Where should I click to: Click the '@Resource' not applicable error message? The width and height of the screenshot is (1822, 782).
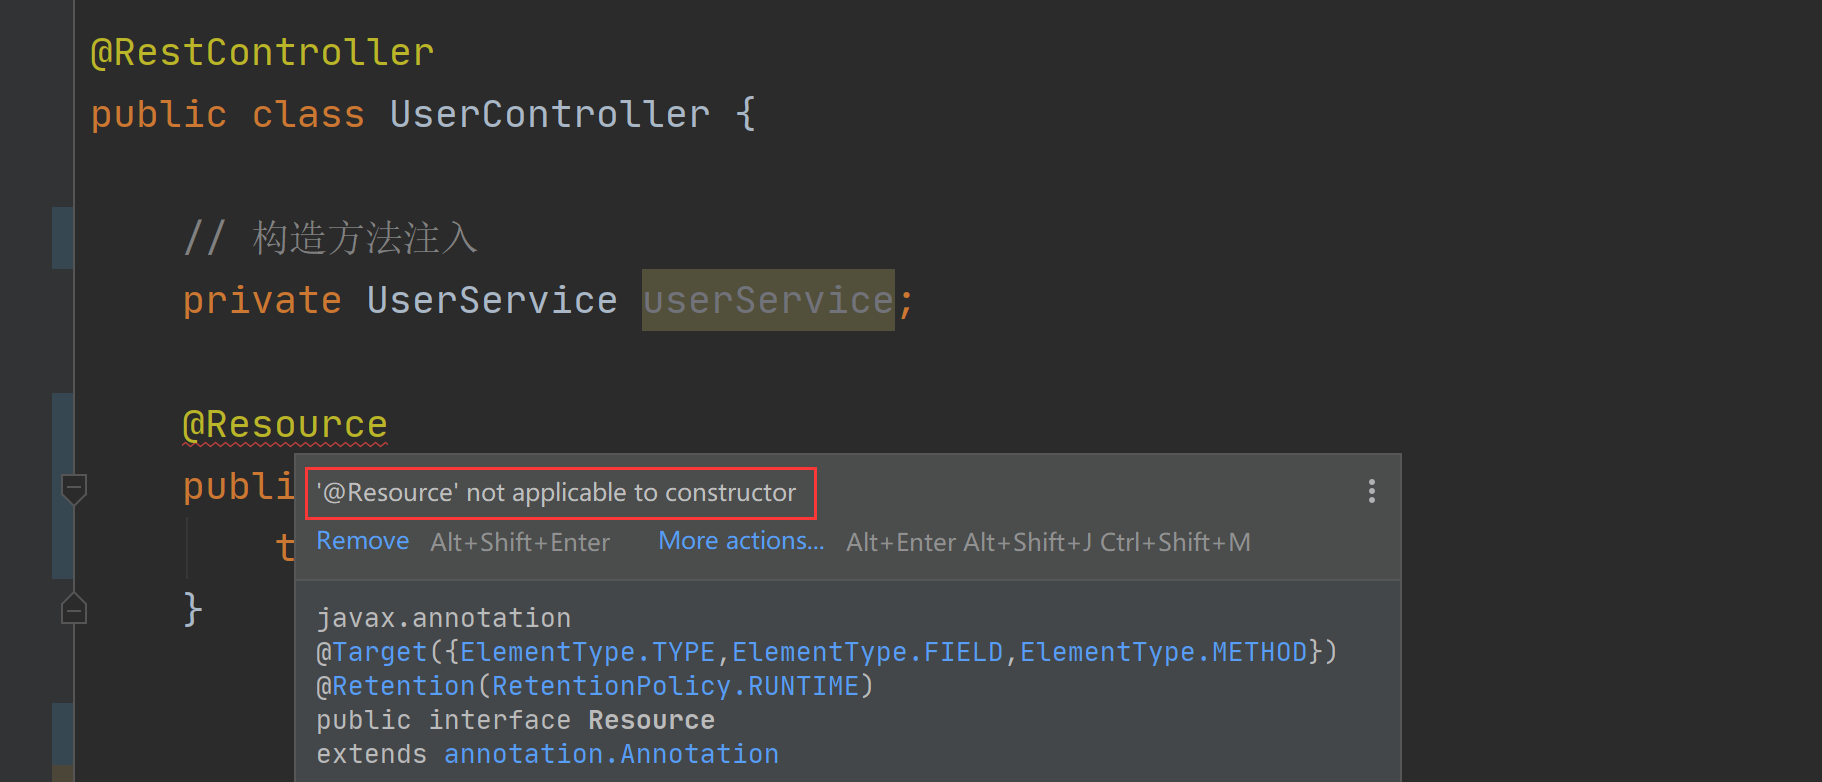click(x=556, y=493)
